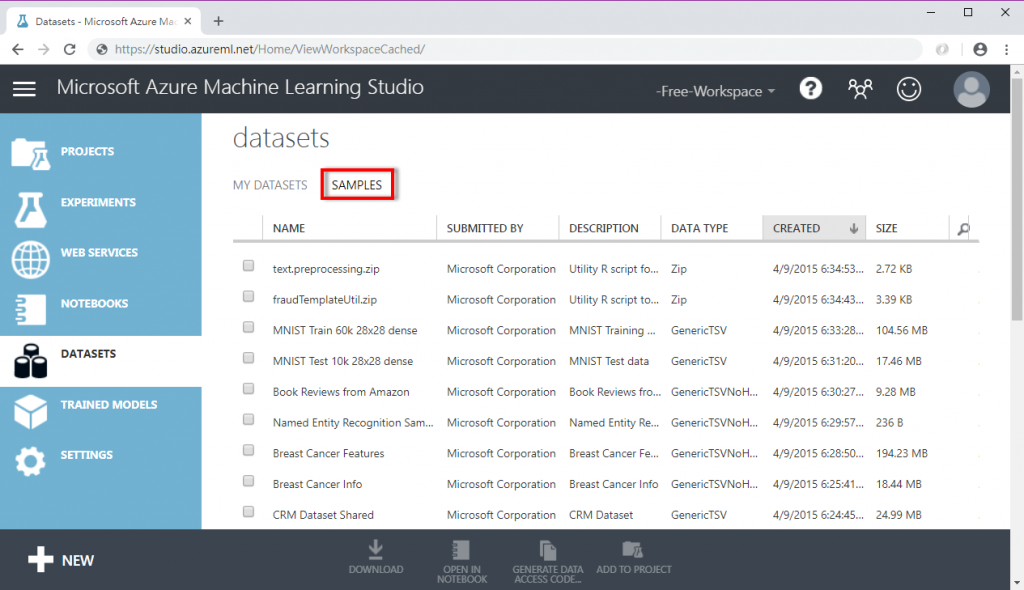The width and height of the screenshot is (1024, 590).
Task: Select text.preprocessing.zip dataset name
Action: 326,269
